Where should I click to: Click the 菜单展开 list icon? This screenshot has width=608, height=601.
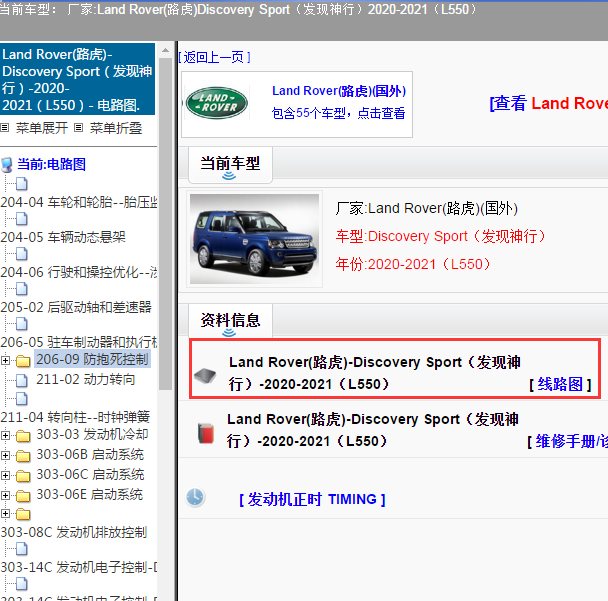click(x=5, y=128)
